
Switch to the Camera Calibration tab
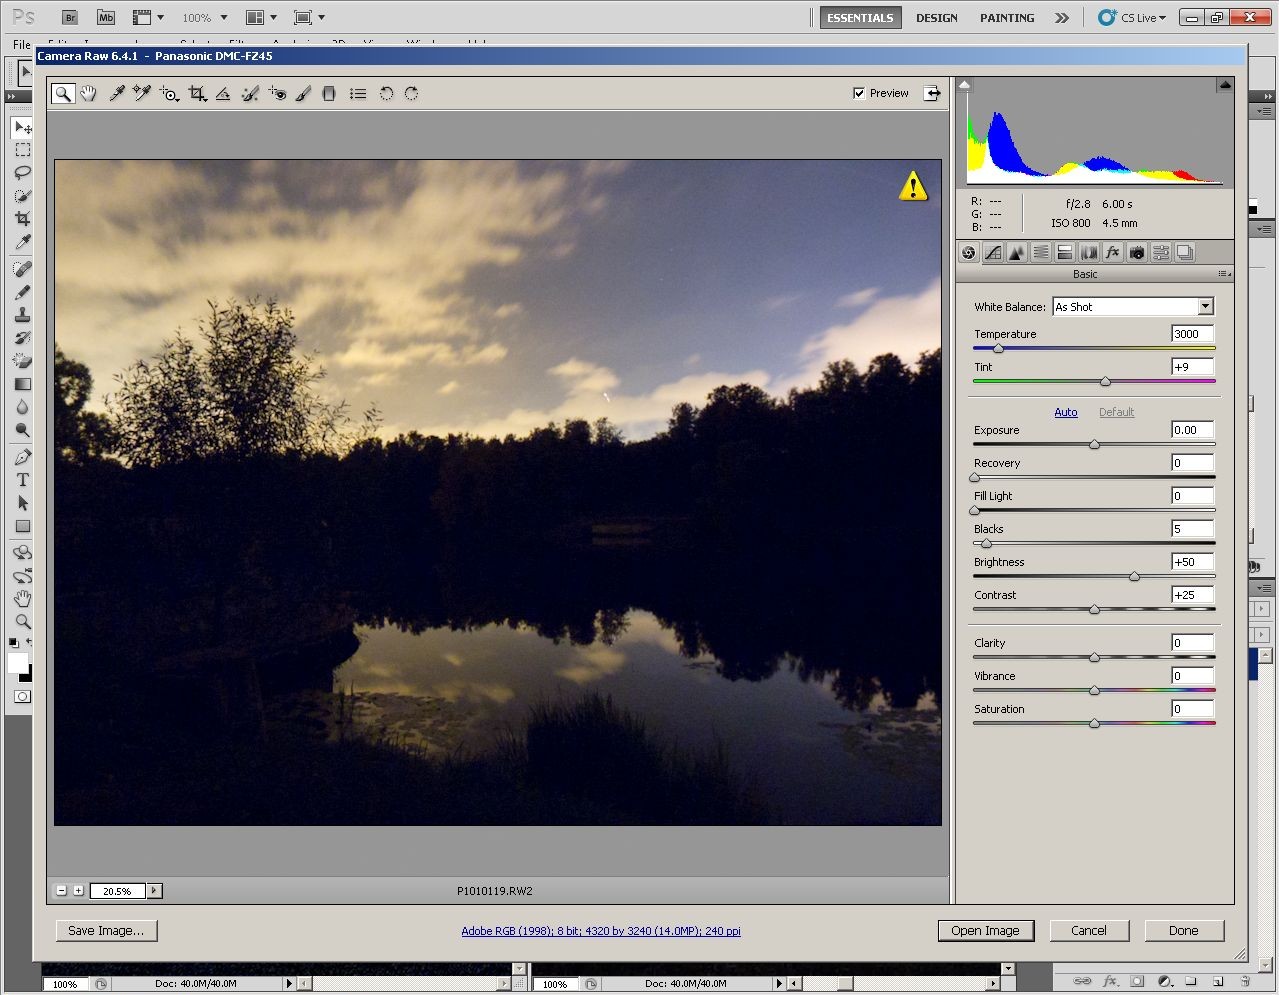click(x=1136, y=253)
